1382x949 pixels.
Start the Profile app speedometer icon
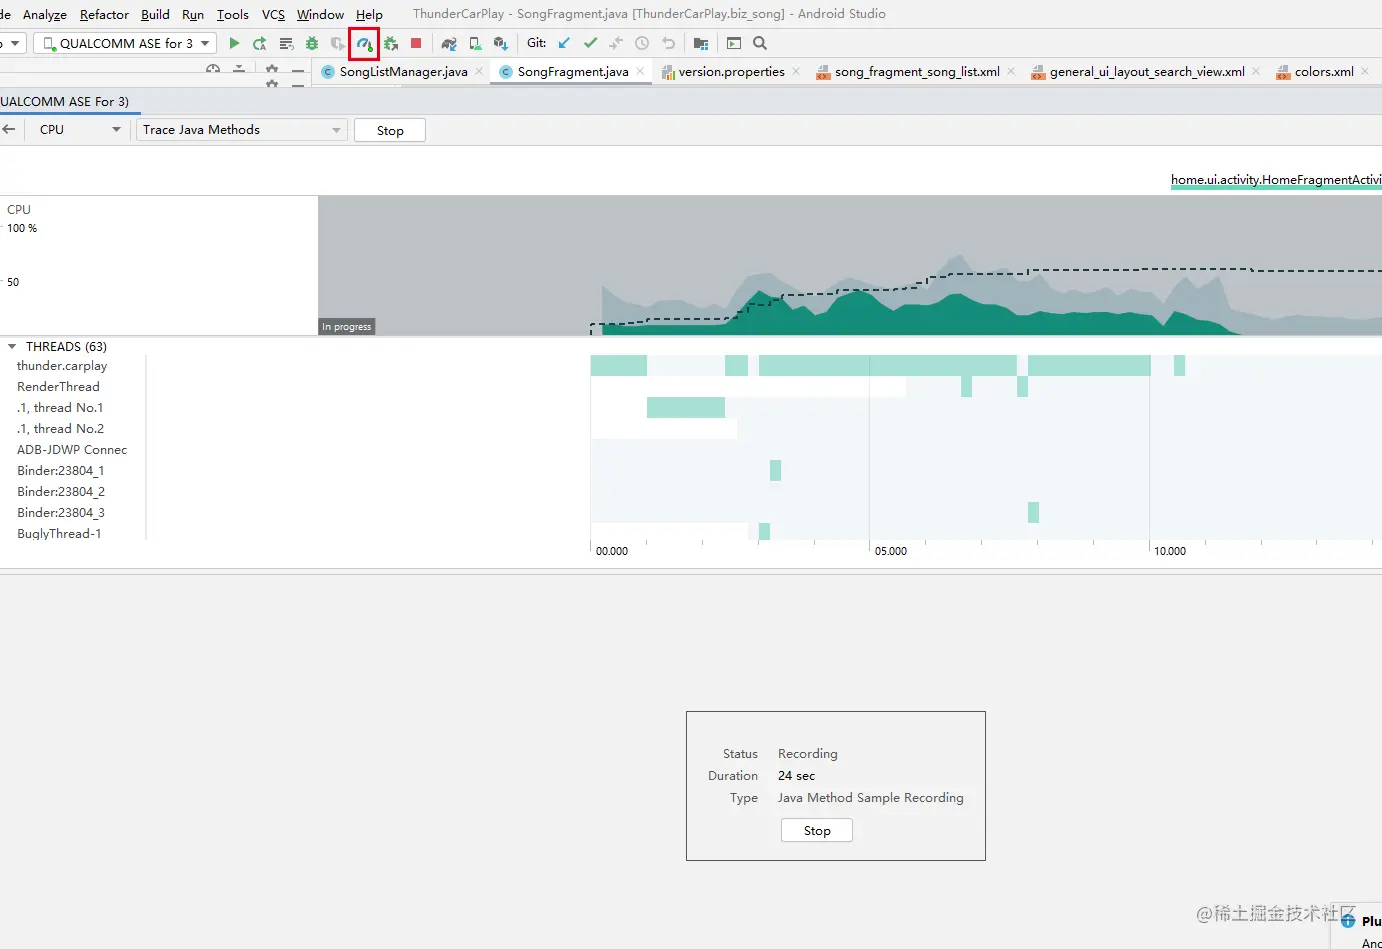[x=364, y=43]
